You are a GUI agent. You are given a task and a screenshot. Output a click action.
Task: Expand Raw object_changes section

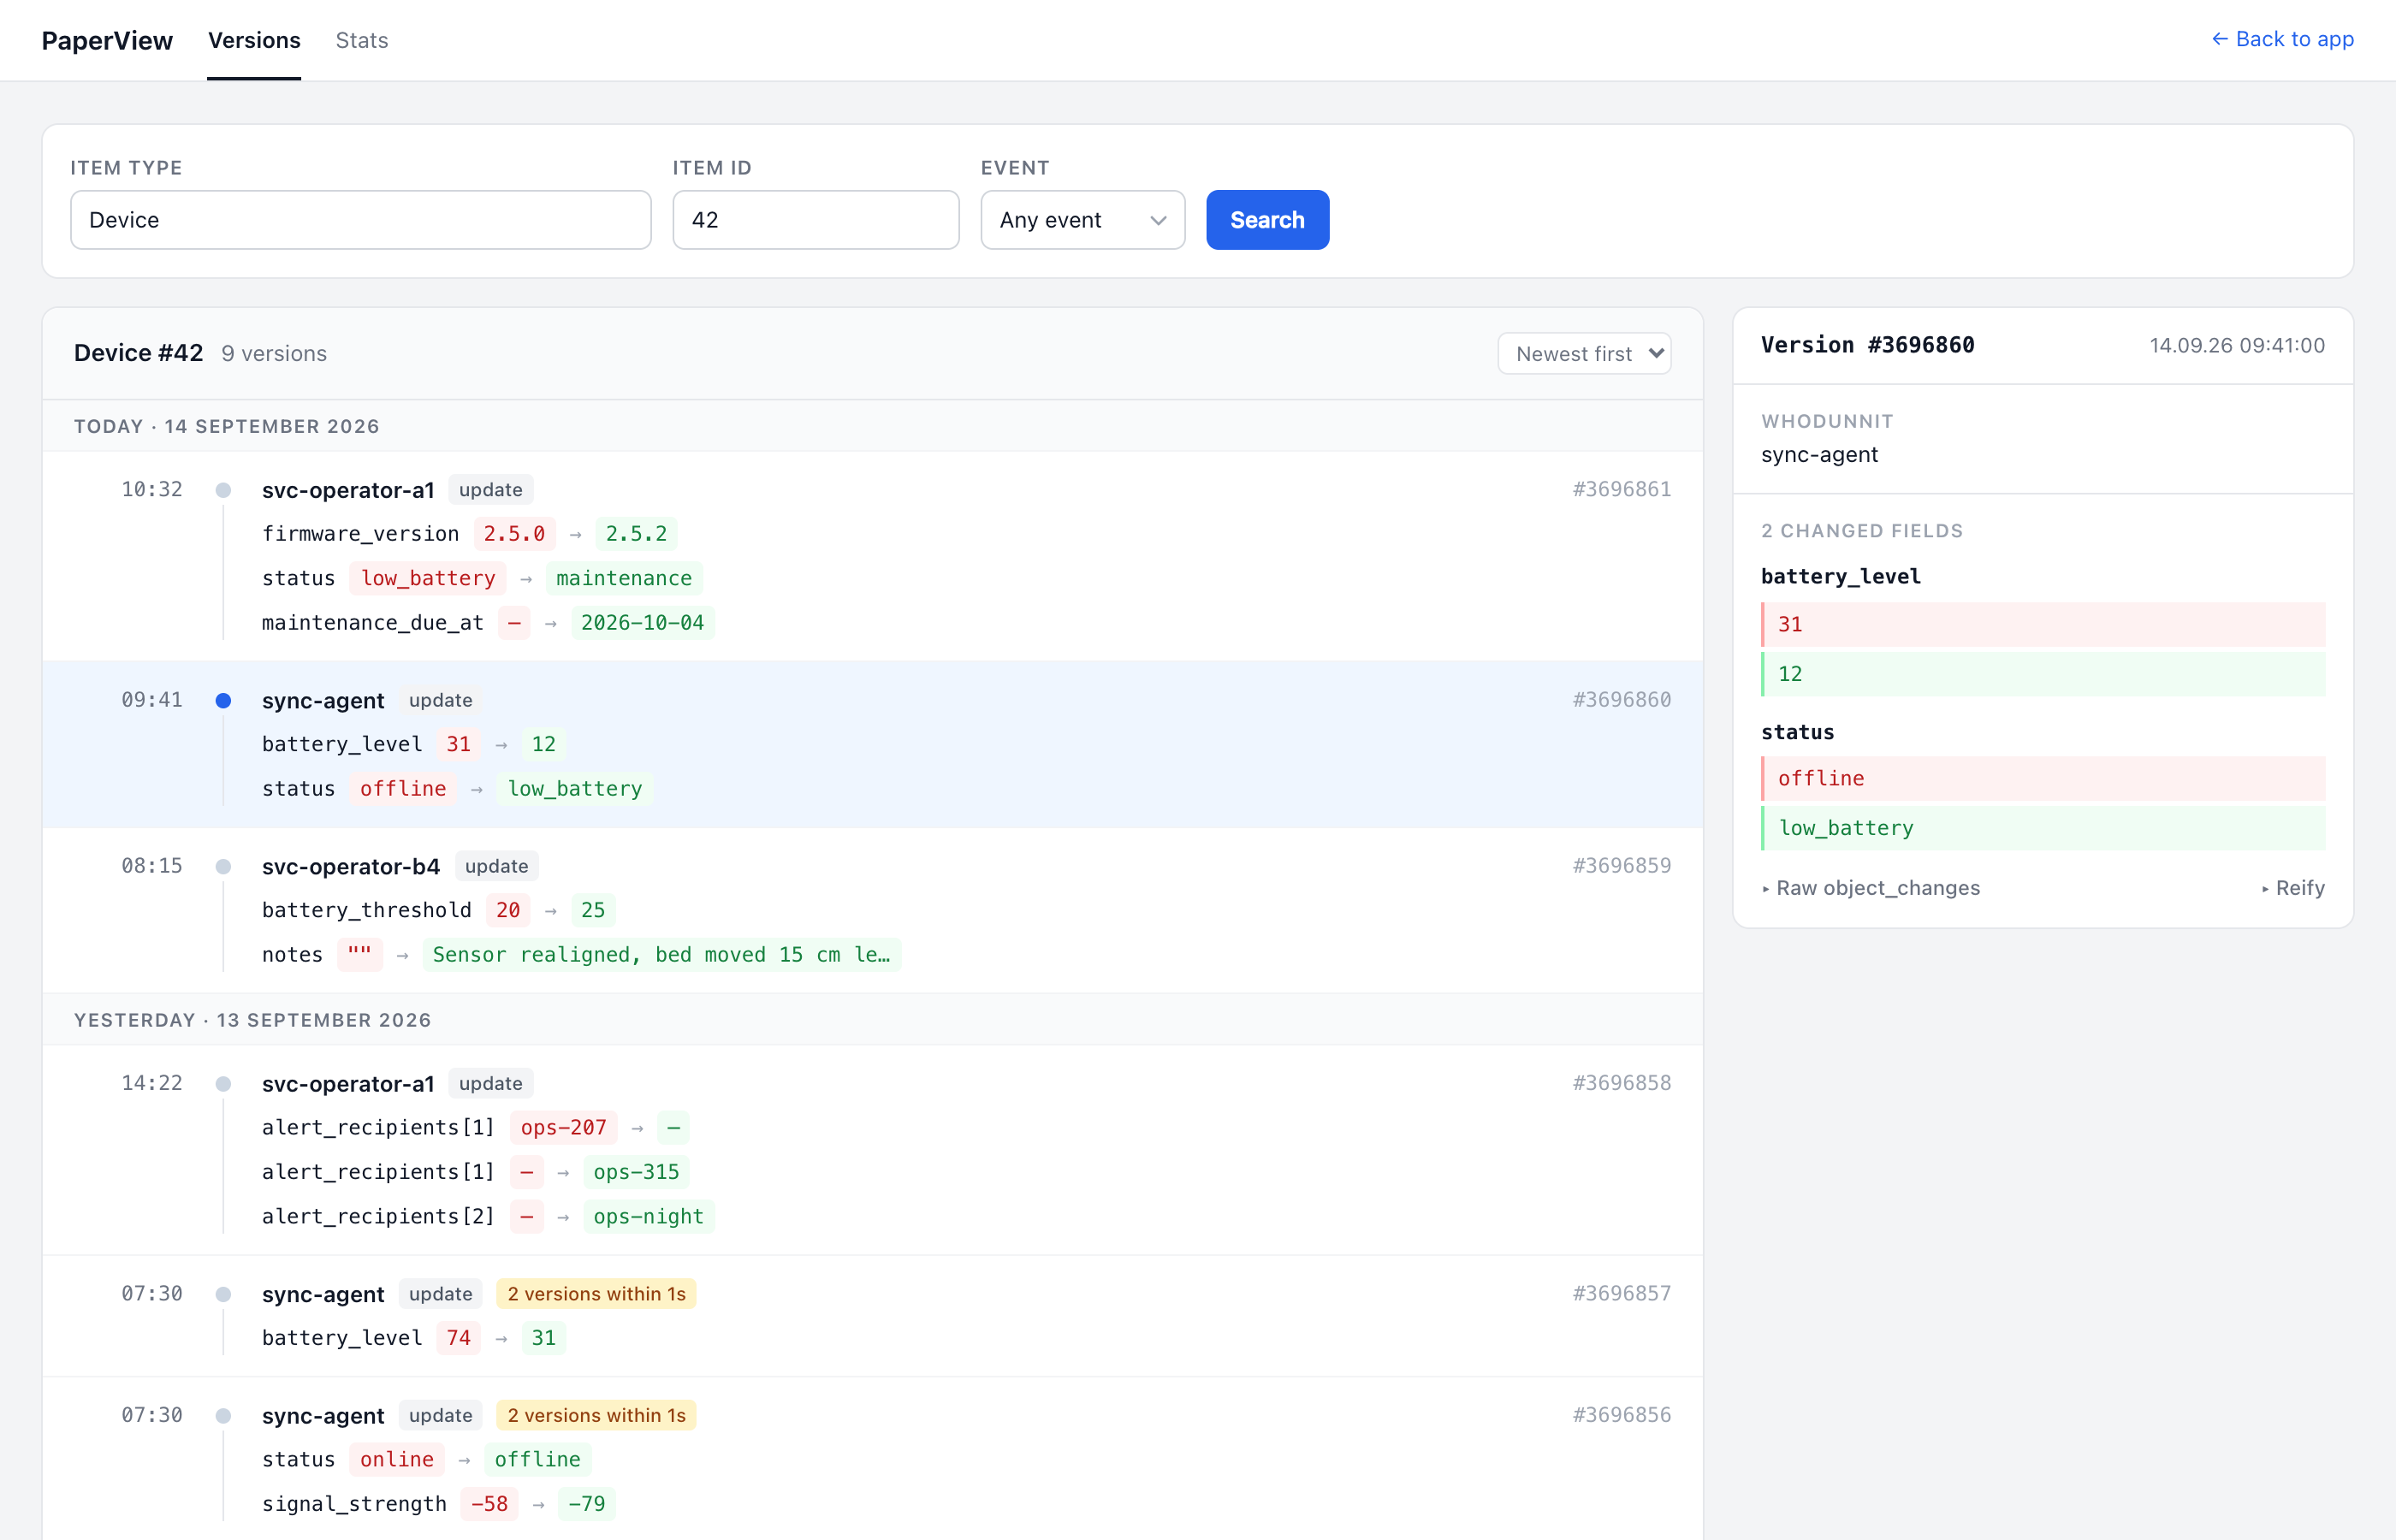coord(1870,888)
